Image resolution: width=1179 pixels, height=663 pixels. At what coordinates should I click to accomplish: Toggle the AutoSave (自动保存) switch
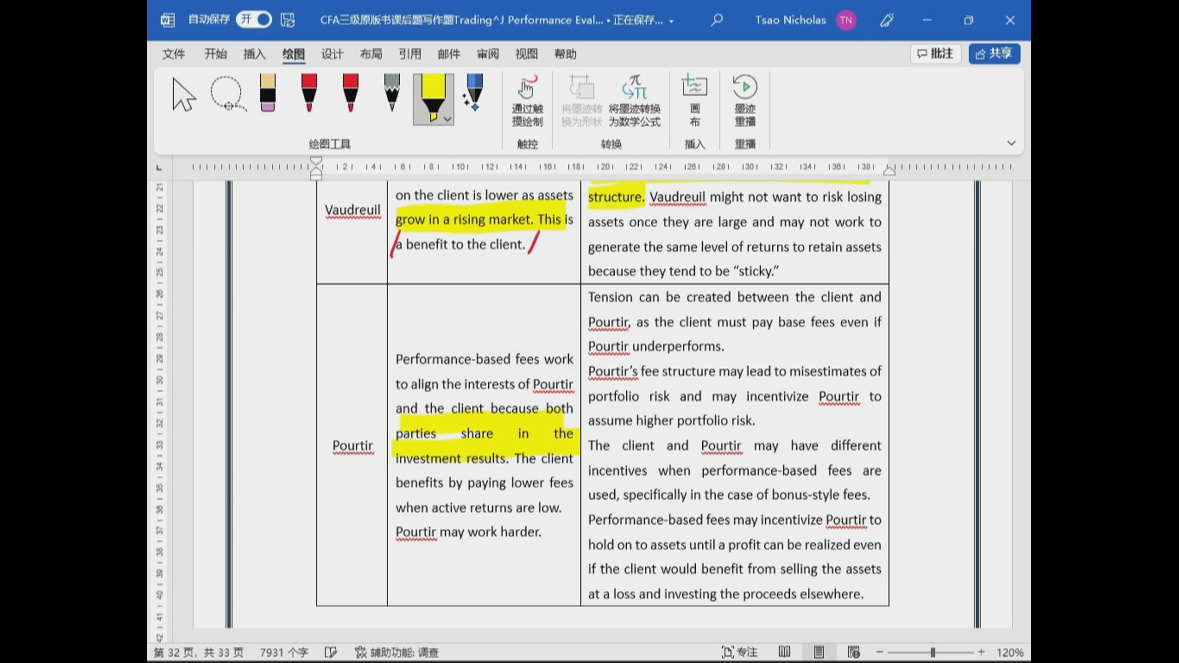tap(254, 20)
